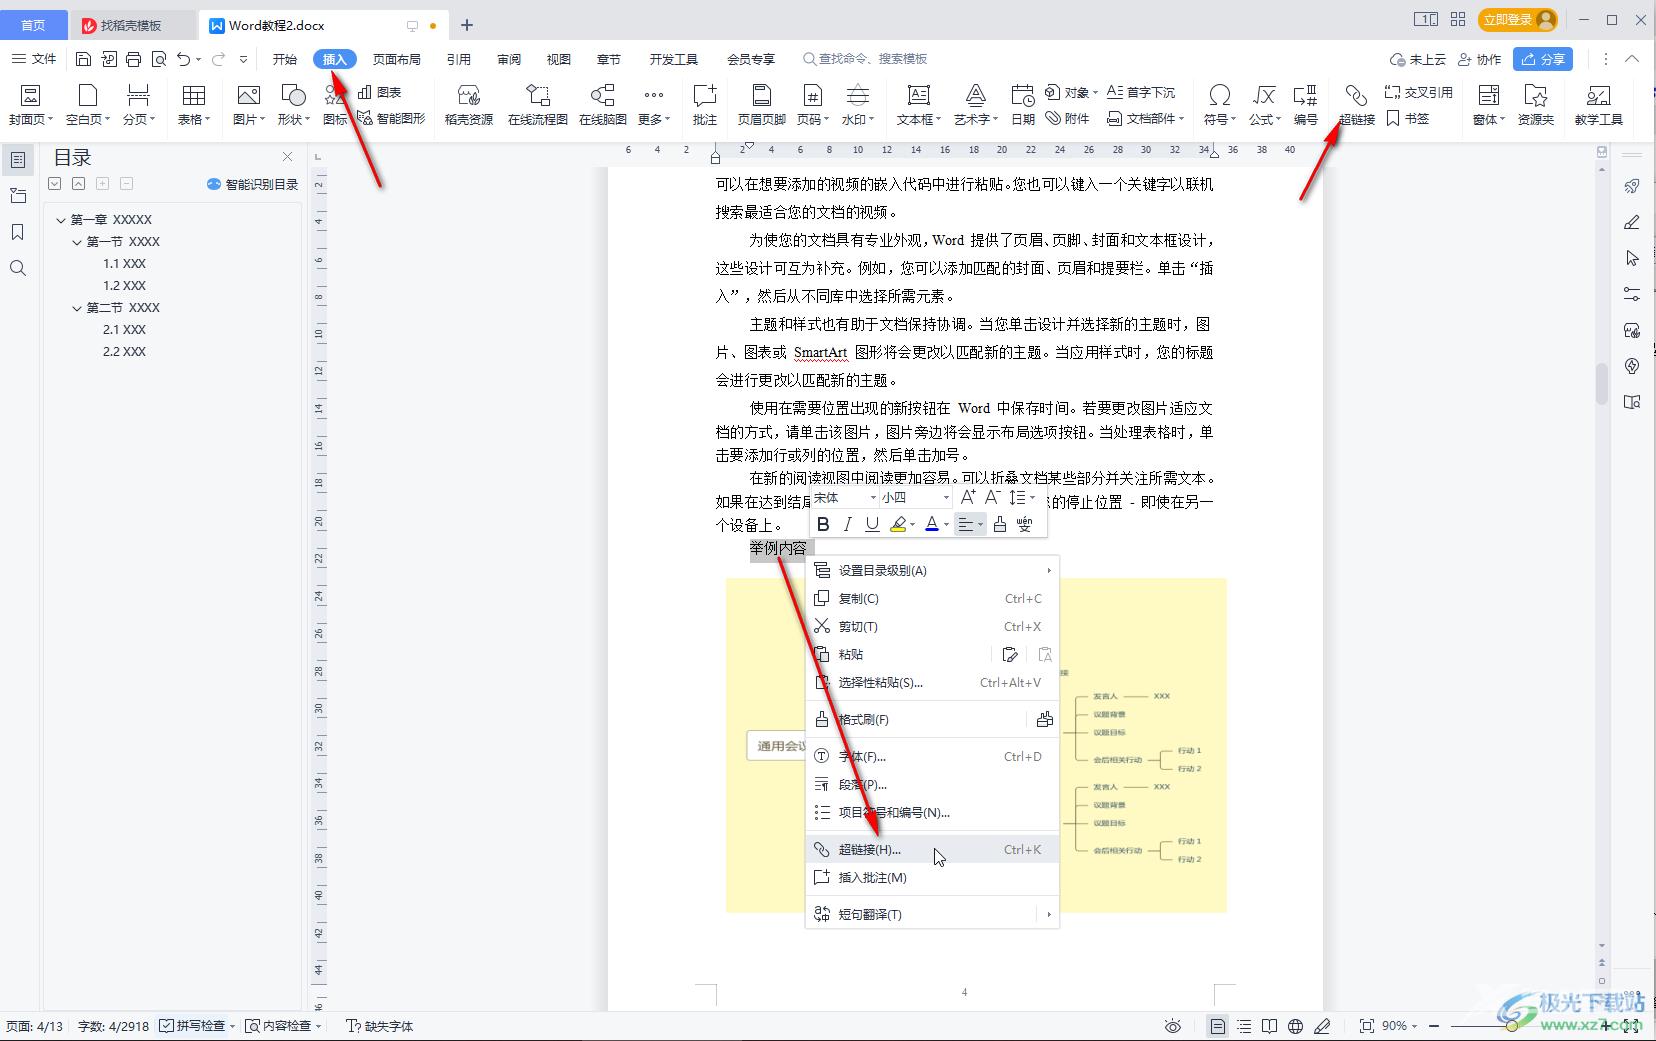
Task: Click the save icon in quick access toolbar
Action: (84, 59)
